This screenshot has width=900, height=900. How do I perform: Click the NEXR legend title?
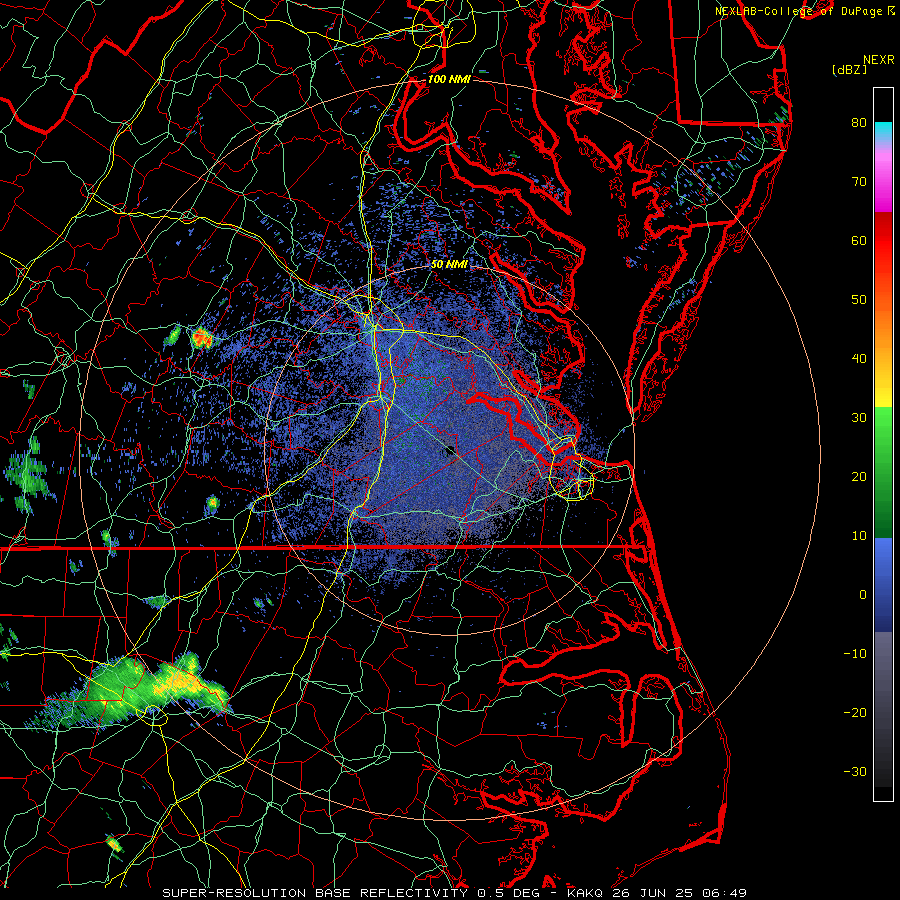(x=878, y=60)
